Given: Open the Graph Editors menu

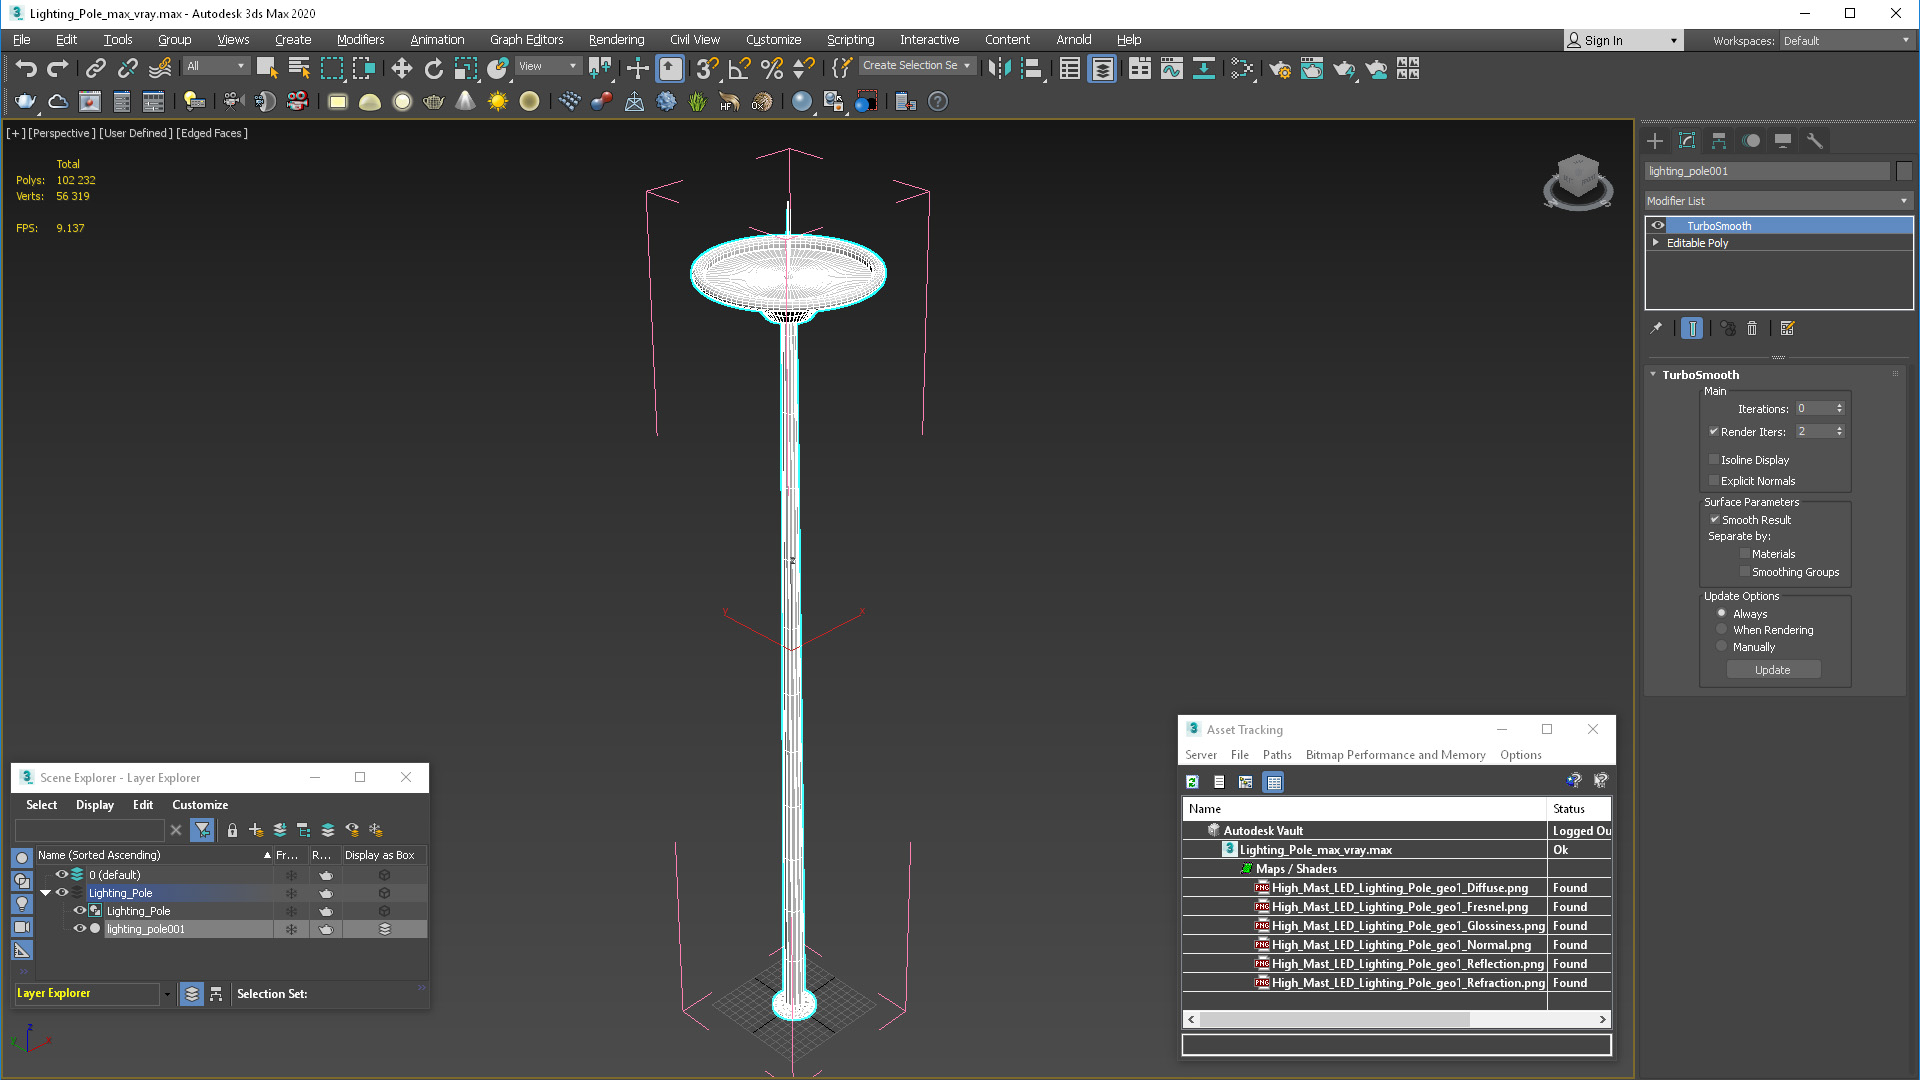Looking at the screenshot, I should 526,39.
